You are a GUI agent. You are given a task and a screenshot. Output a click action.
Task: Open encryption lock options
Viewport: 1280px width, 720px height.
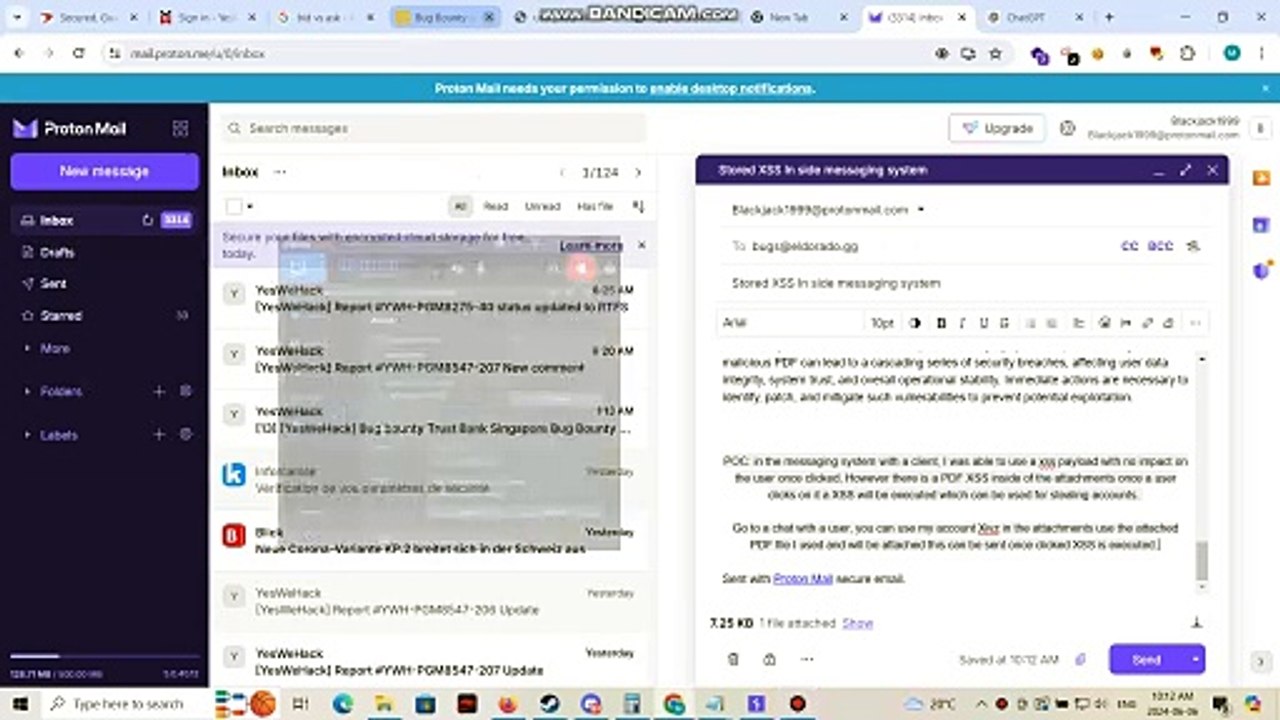click(x=769, y=659)
